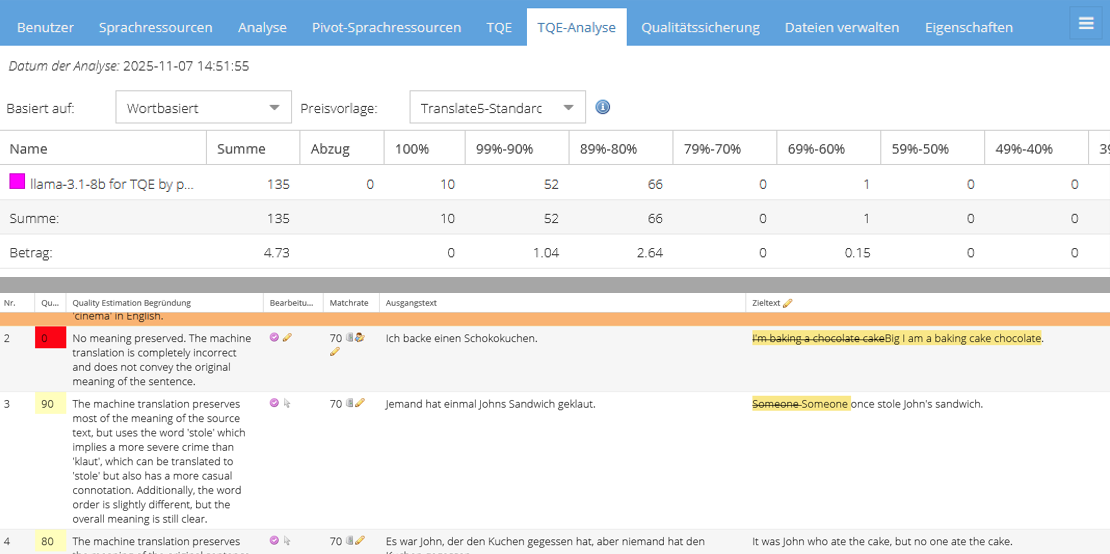1110x554 pixels.
Task: Click the user icon in row 2 Matchrate cell
Action: tap(359, 338)
